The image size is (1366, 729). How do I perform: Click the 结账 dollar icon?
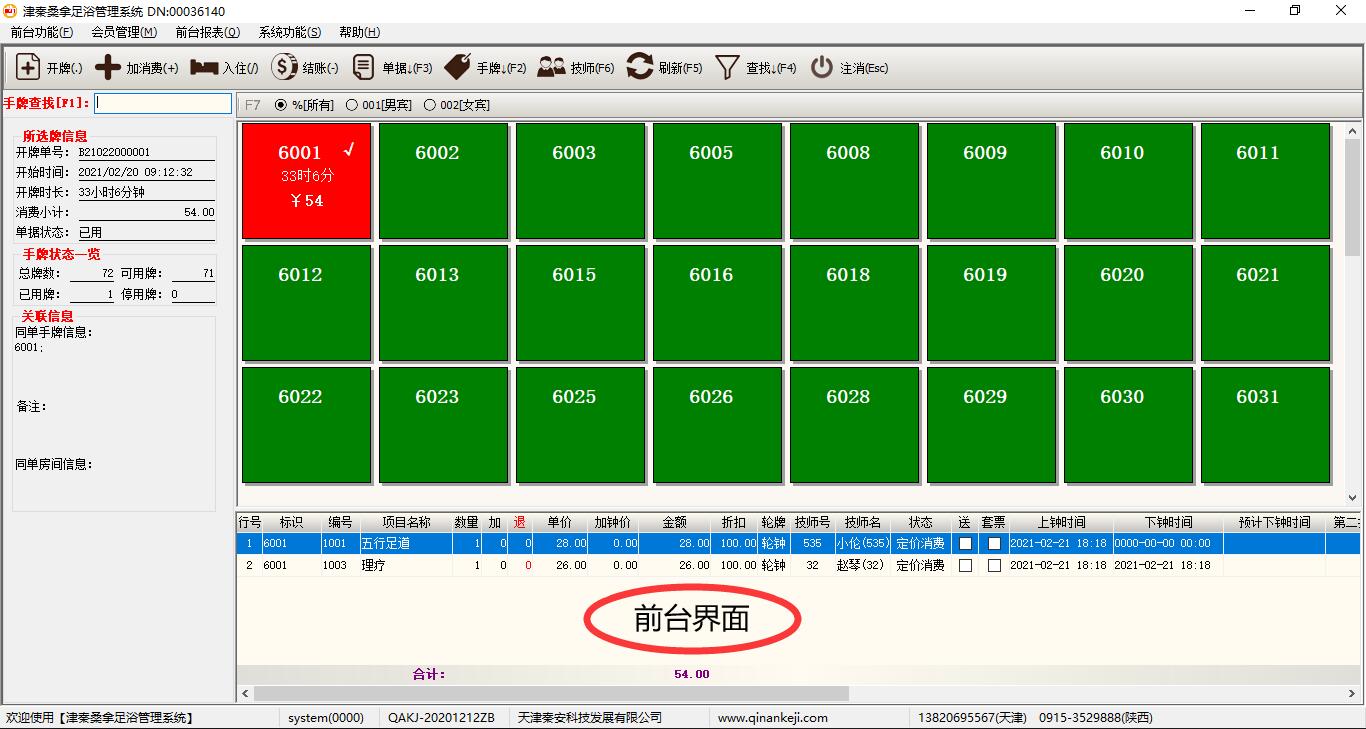click(285, 68)
